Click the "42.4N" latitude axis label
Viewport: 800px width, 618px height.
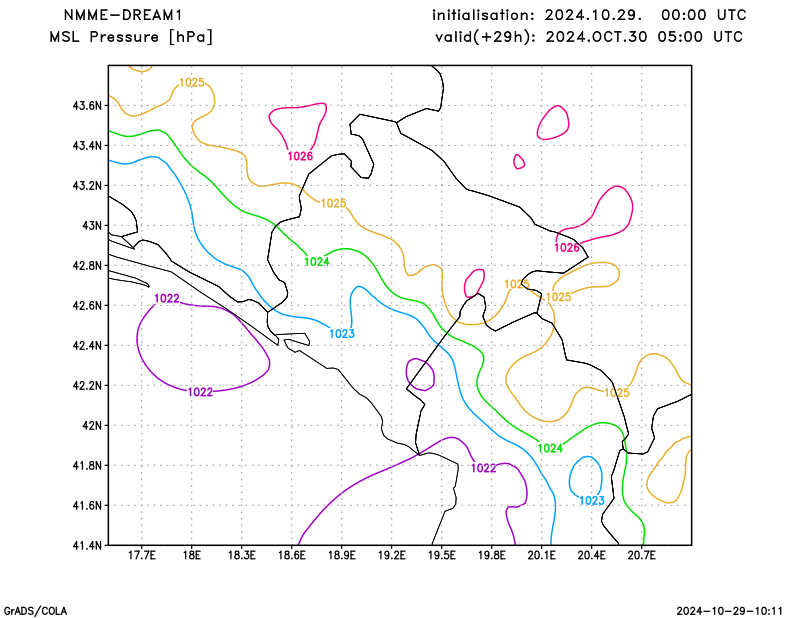(x=87, y=345)
